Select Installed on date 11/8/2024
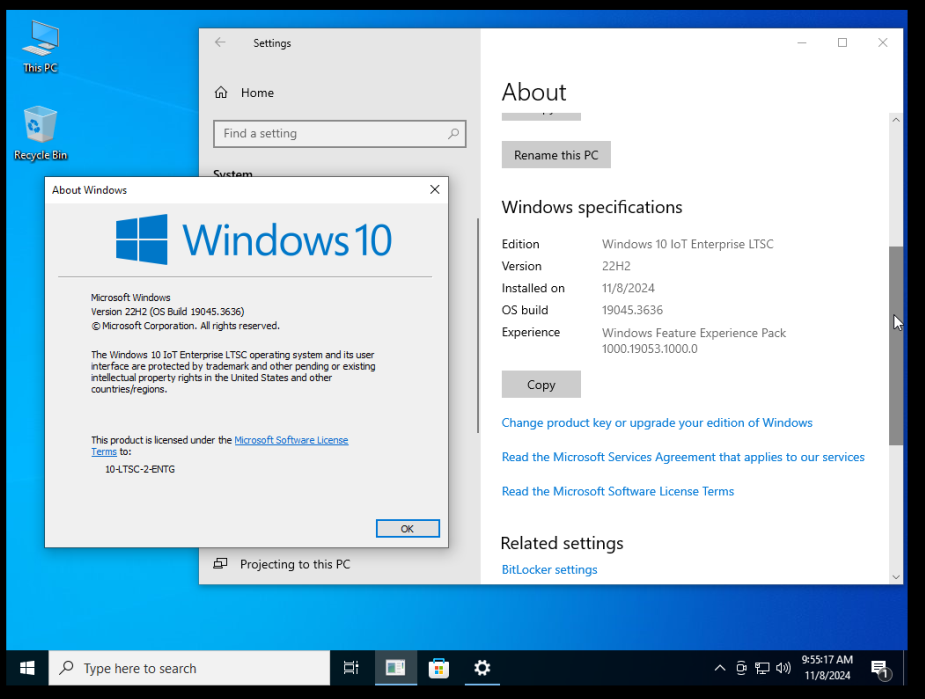Screen dimensions: 925x699 [628, 288]
